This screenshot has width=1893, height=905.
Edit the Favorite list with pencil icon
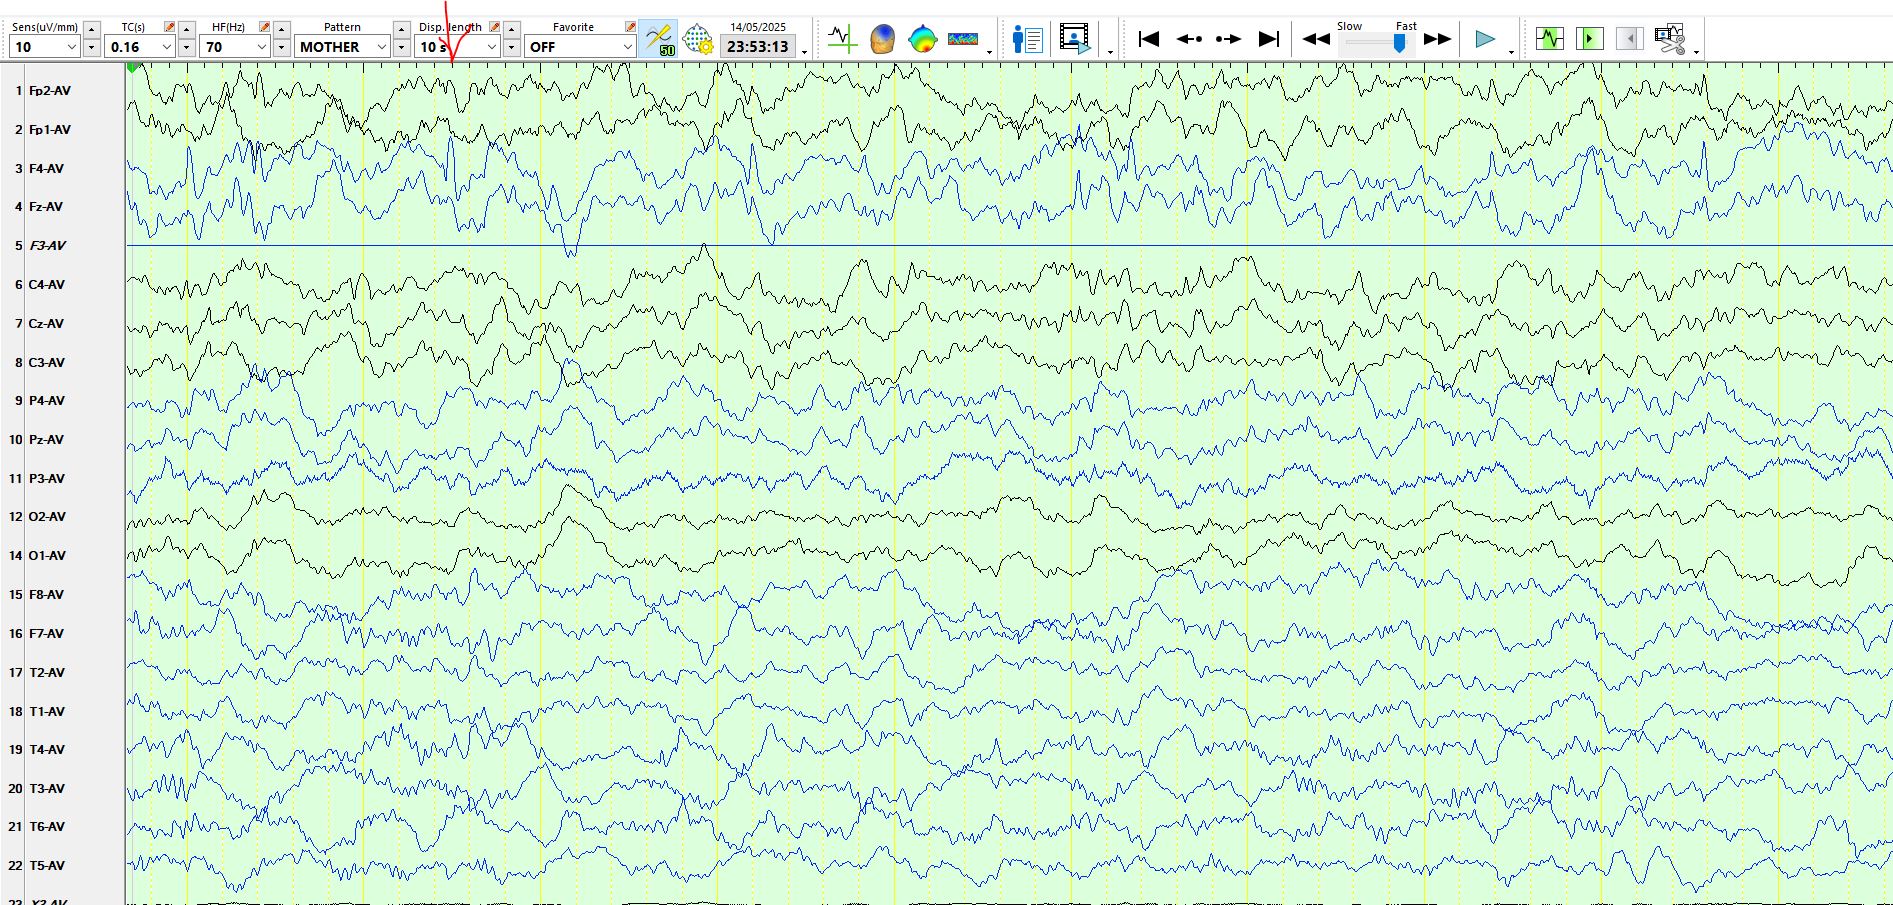(630, 27)
